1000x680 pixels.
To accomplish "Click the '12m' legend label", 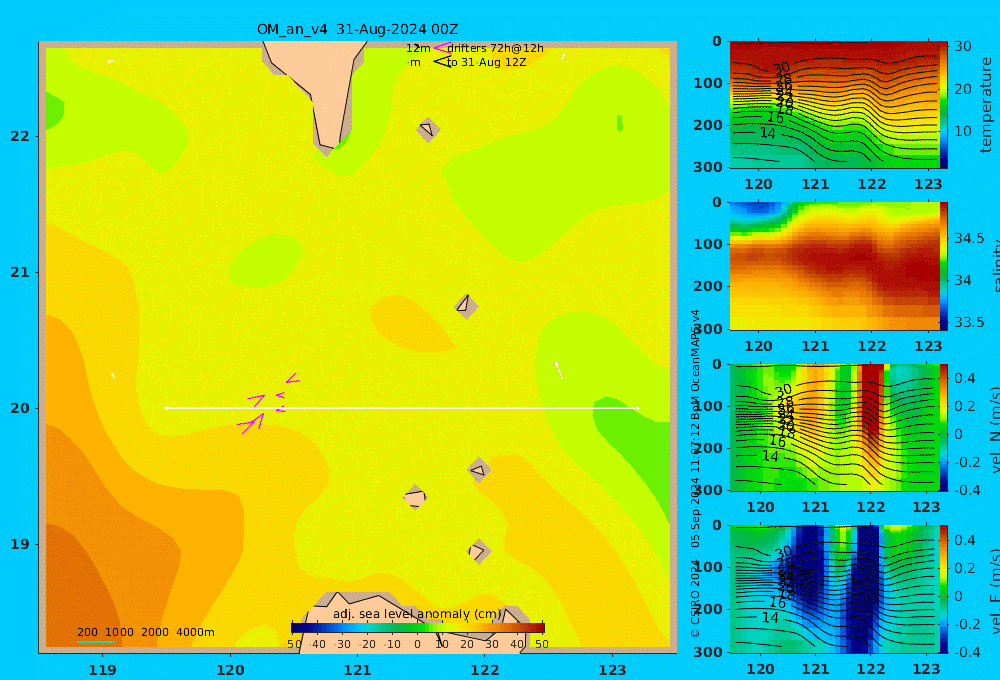I will pyautogui.click(x=418, y=48).
